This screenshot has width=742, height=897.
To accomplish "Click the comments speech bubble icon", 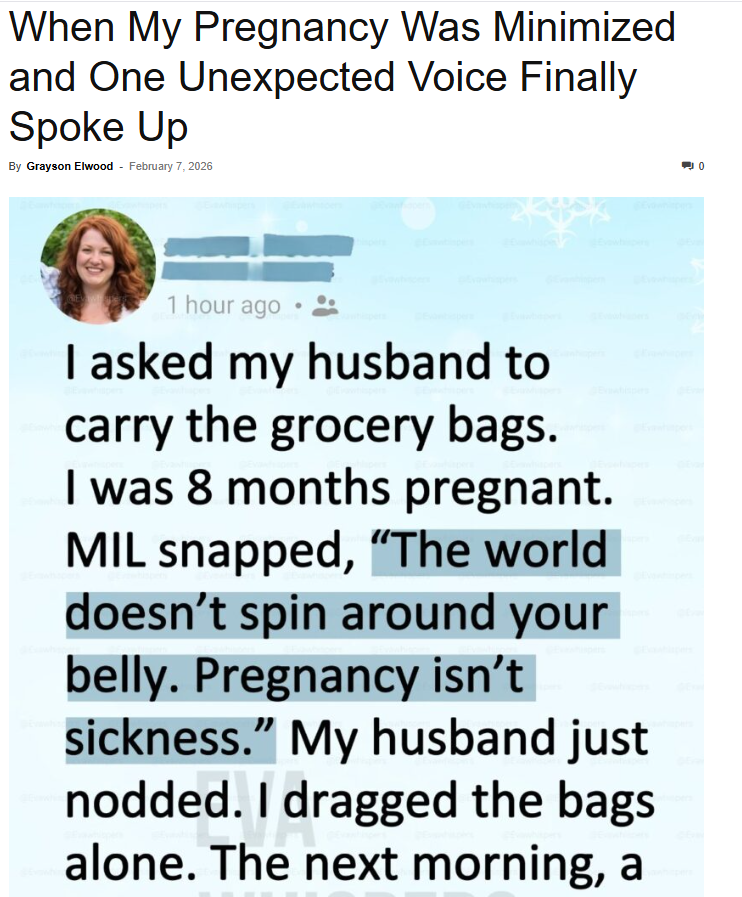I will pos(686,166).
